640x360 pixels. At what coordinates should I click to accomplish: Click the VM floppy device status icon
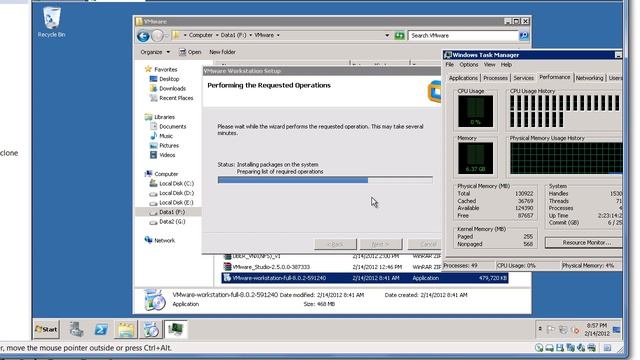(560, 348)
